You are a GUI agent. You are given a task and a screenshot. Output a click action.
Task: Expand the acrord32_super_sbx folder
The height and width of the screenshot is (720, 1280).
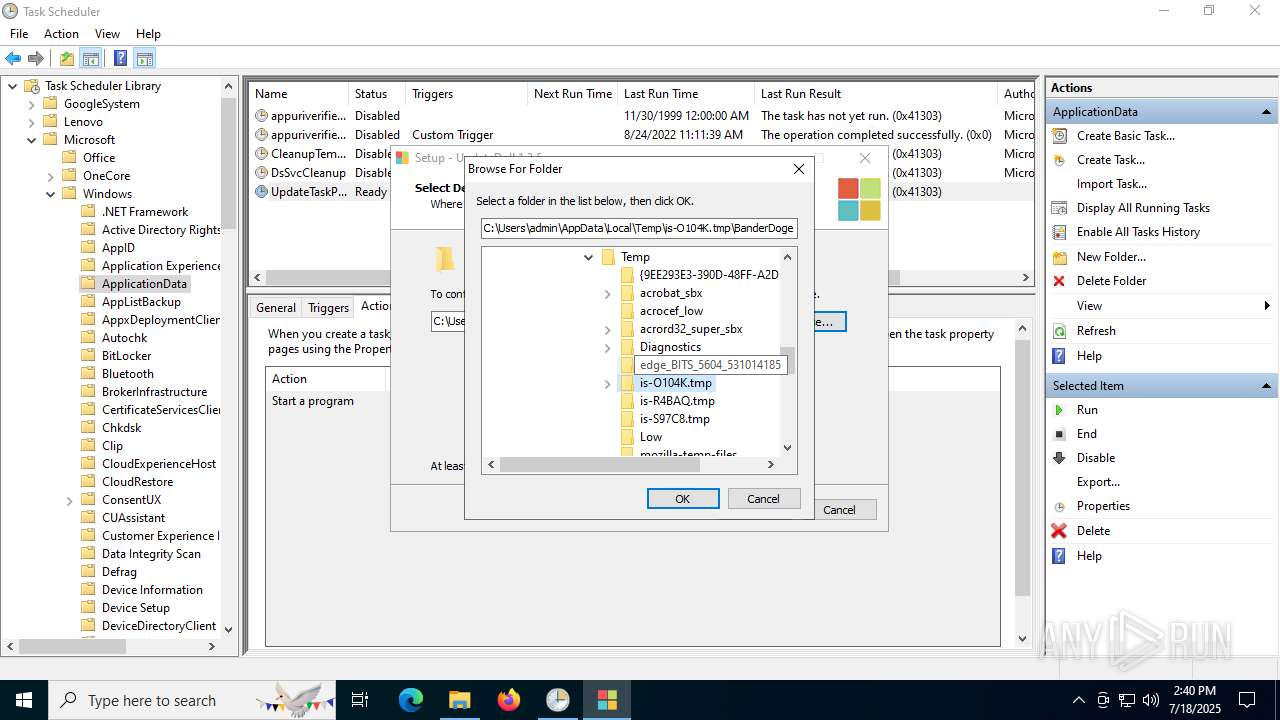click(x=607, y=330)
